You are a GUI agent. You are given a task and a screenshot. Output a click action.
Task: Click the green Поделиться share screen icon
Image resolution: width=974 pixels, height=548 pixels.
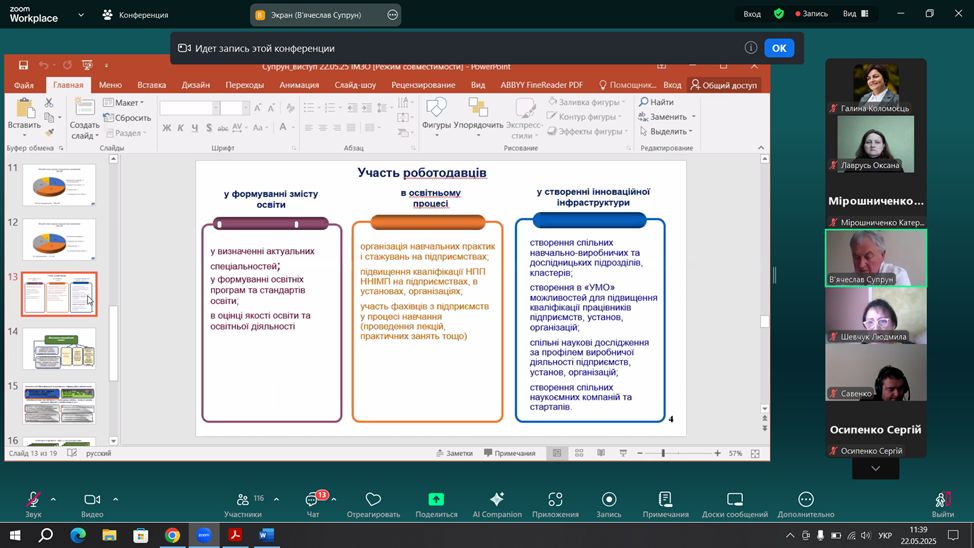[436, 500]
